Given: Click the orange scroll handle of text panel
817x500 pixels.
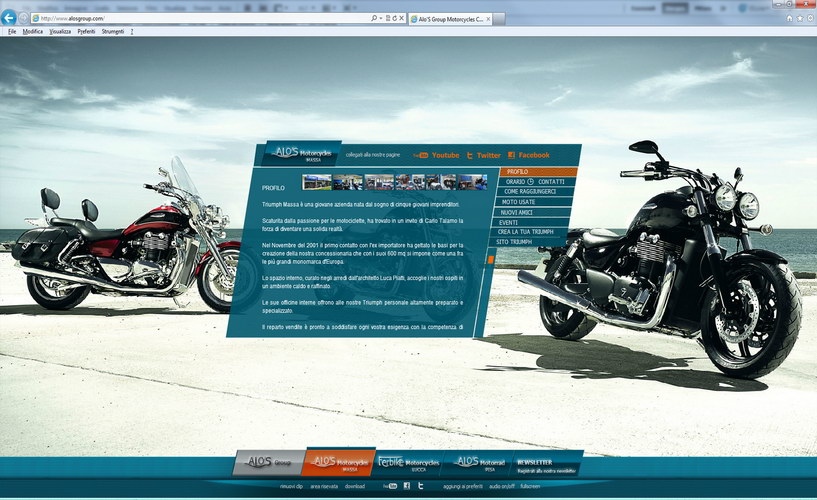Looking at the screenshot, I should click(490, 259).
